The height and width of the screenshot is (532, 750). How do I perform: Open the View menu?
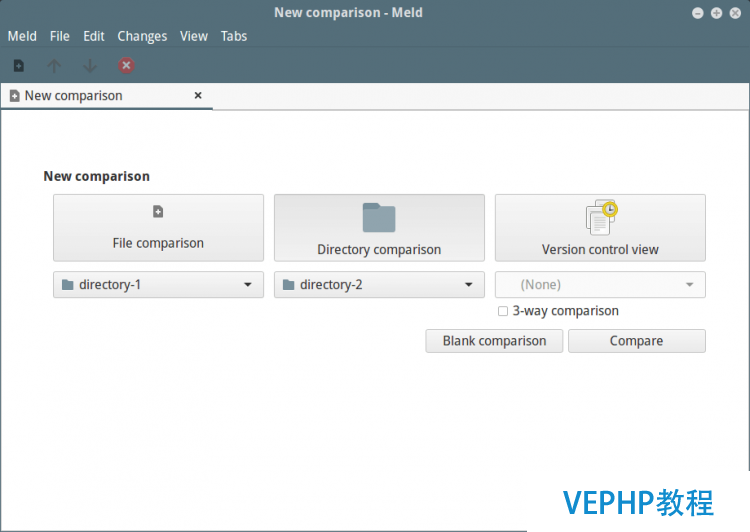coord(194,36)
